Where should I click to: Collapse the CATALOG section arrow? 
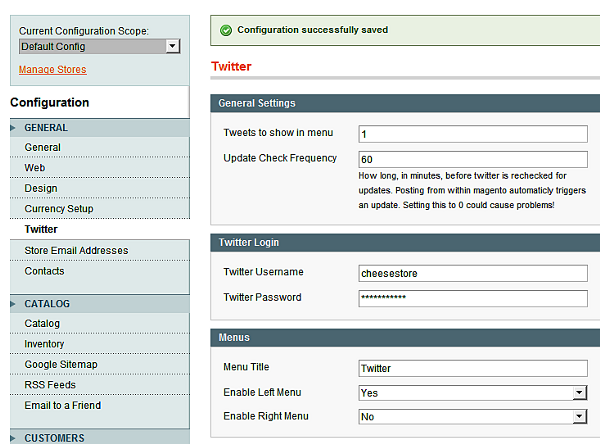[x=13, y=304]
